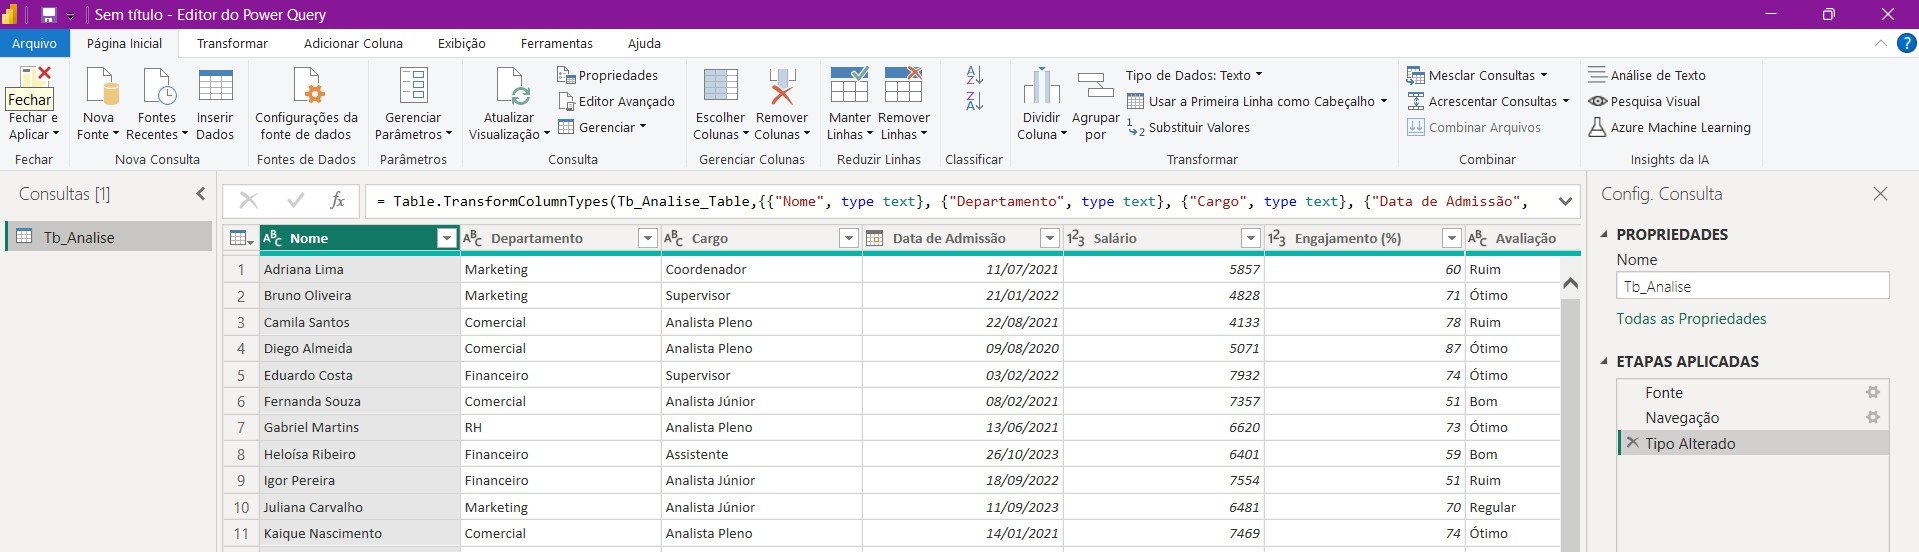The height and width of the screenshot is (552, 1919).
Task: Open Nova Fonte data source icon
Action: (100, 87)
